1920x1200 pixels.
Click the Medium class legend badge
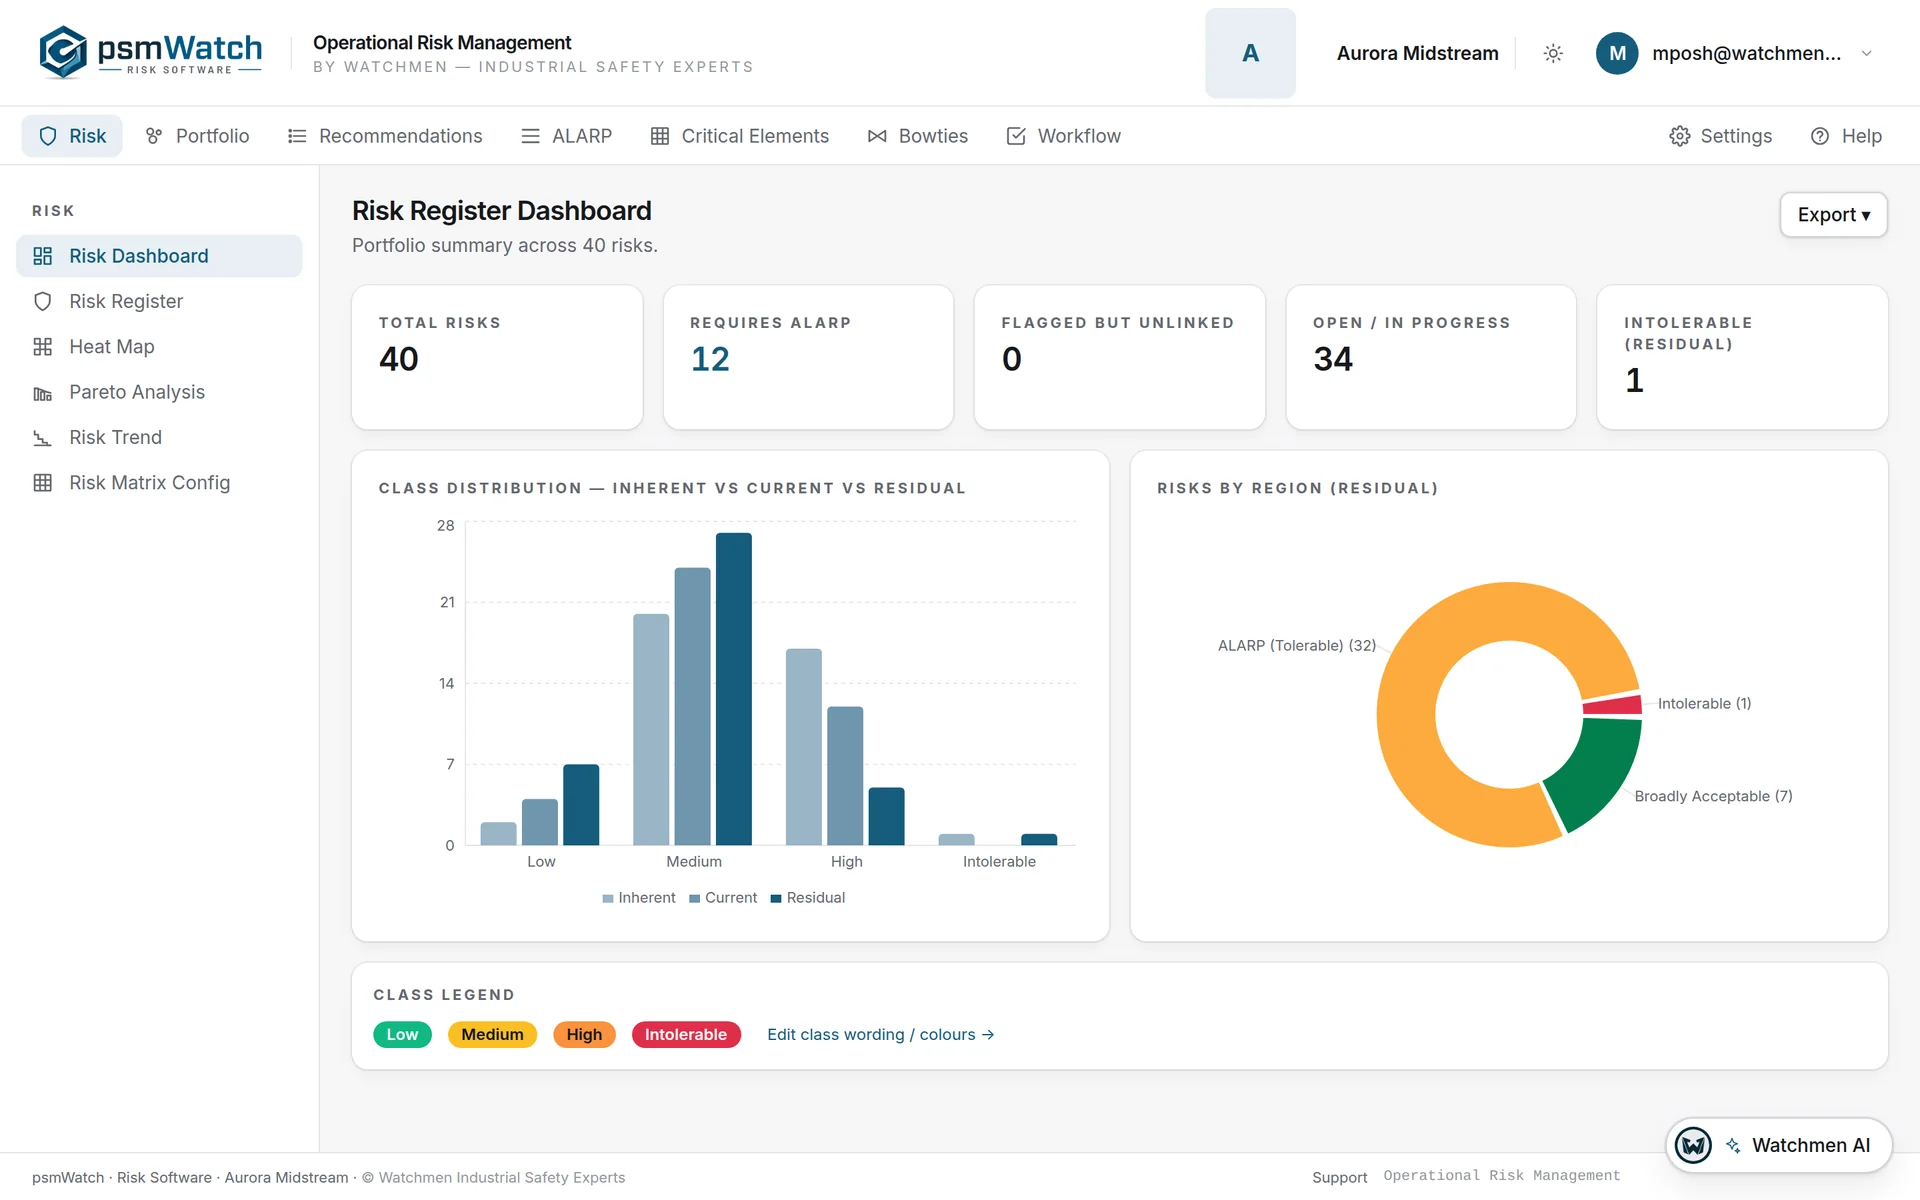point(492,1034)
